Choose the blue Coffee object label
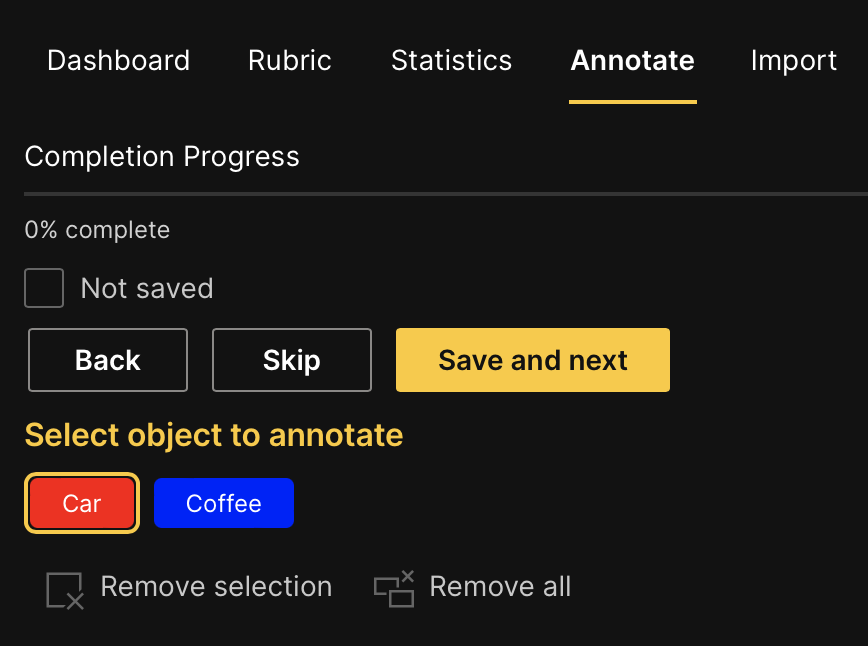868x646 pixels. tap(224, 503)
